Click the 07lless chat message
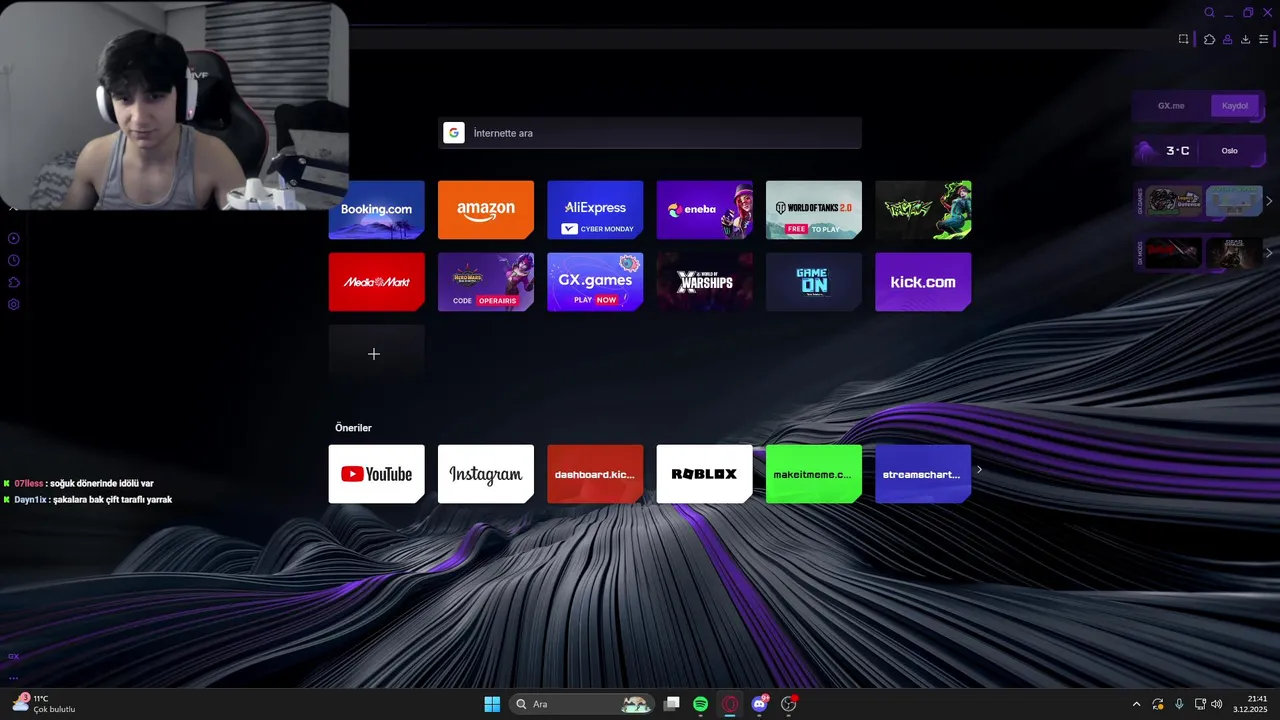 [79, 483]
